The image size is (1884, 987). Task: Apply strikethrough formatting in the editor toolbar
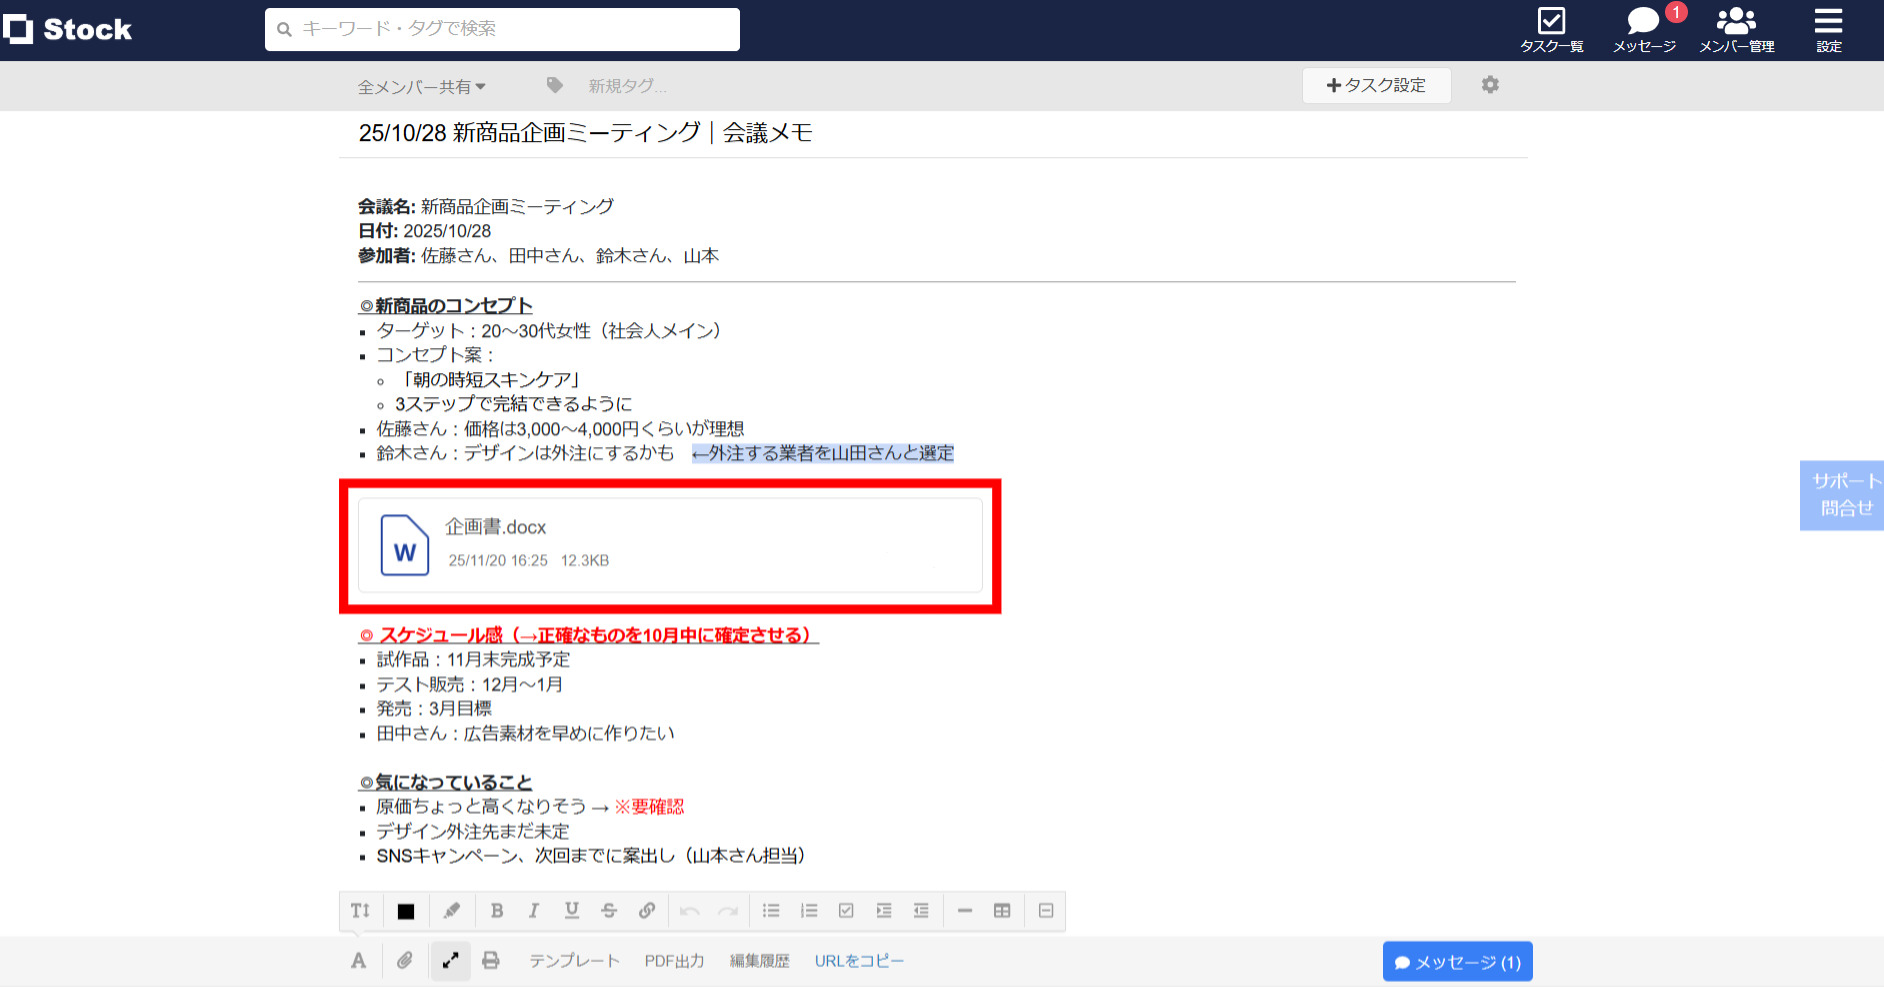(x=609, y=910)
